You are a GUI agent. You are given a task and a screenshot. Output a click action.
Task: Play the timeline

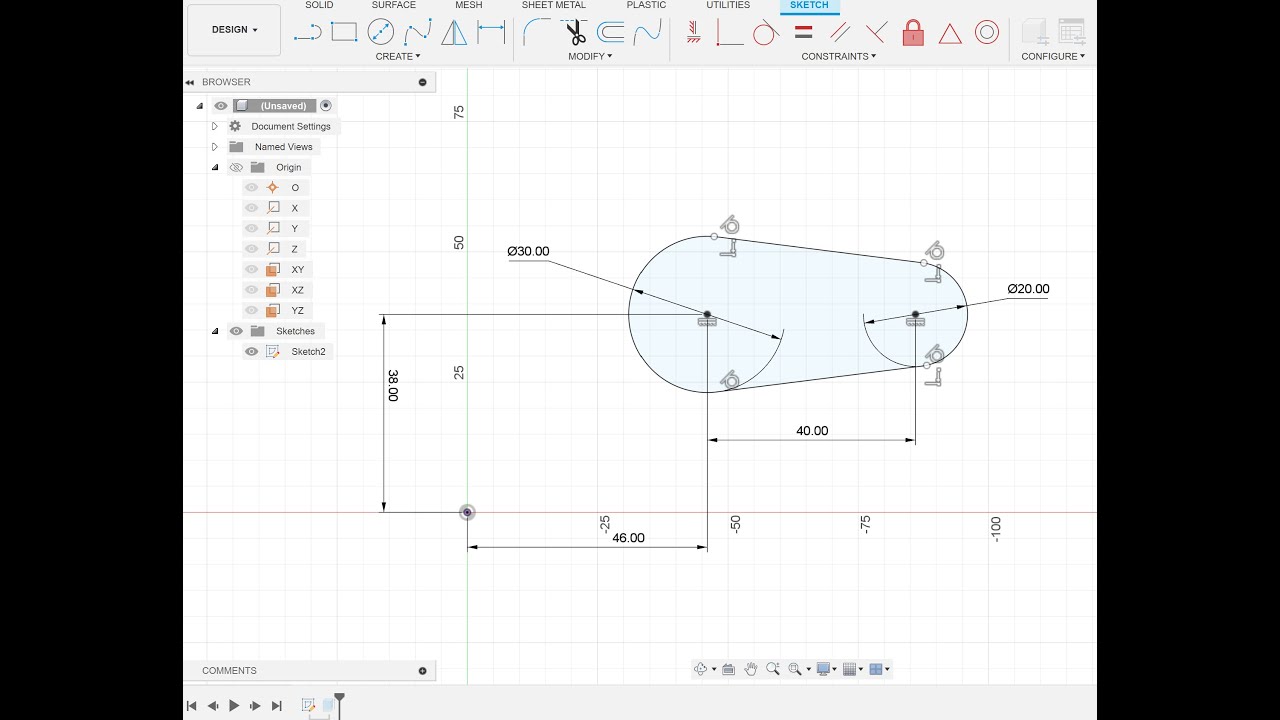(x=234, y=706)
